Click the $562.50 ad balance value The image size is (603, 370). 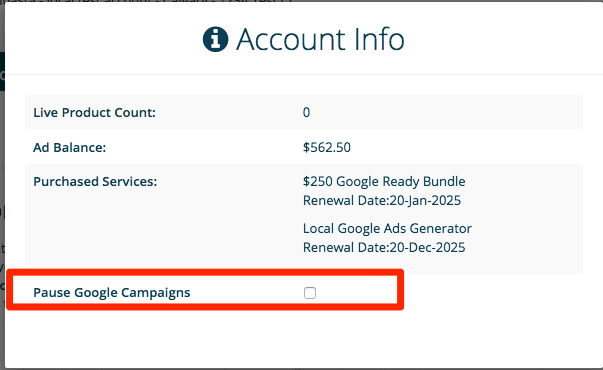326,147
